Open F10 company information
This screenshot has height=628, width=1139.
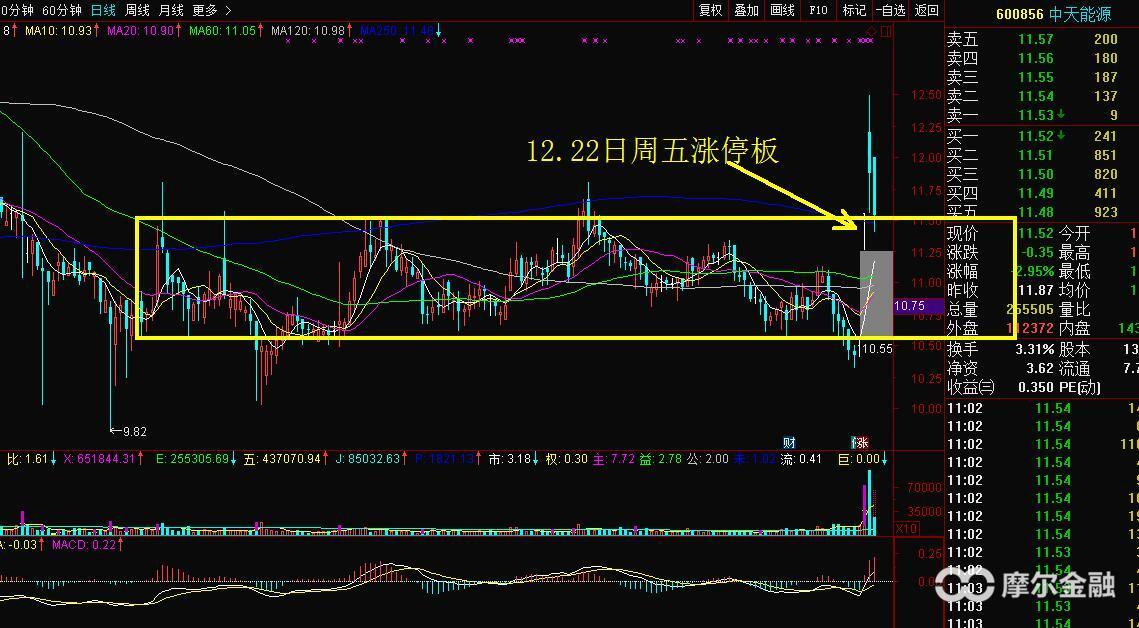(x=818, y=11)
